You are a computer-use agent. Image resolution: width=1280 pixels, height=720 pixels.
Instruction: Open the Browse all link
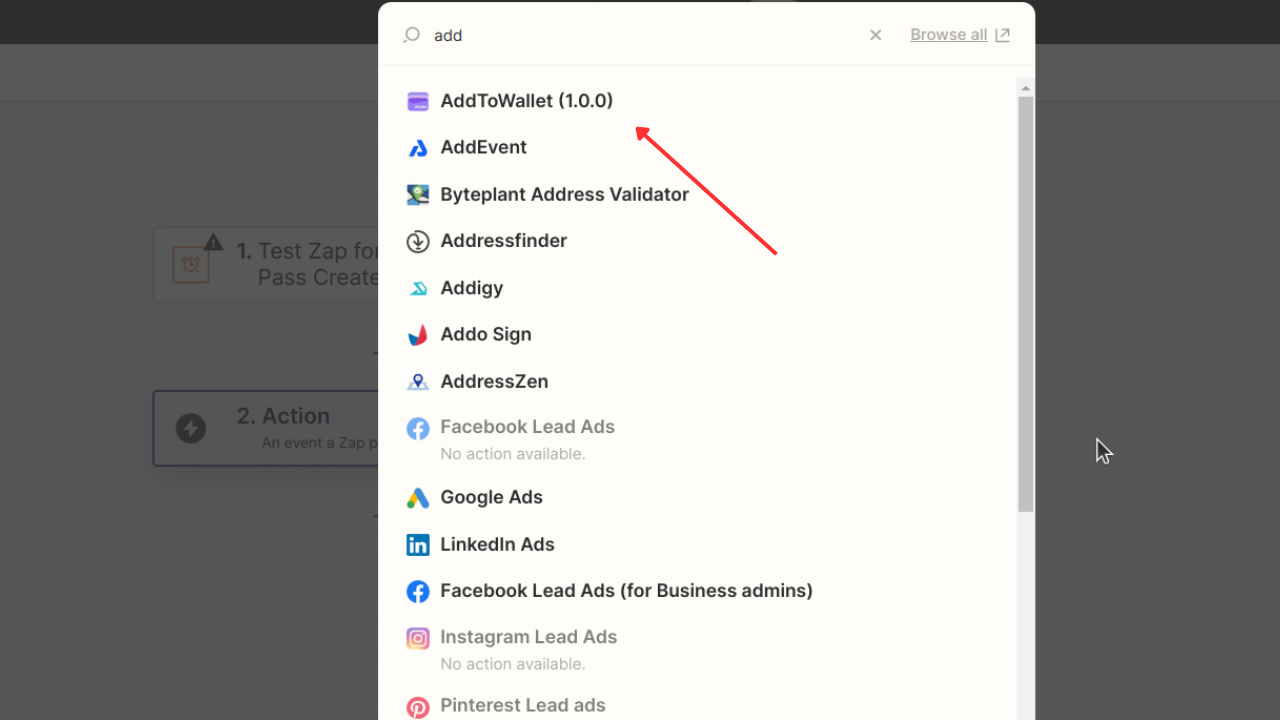click(948, 34)
